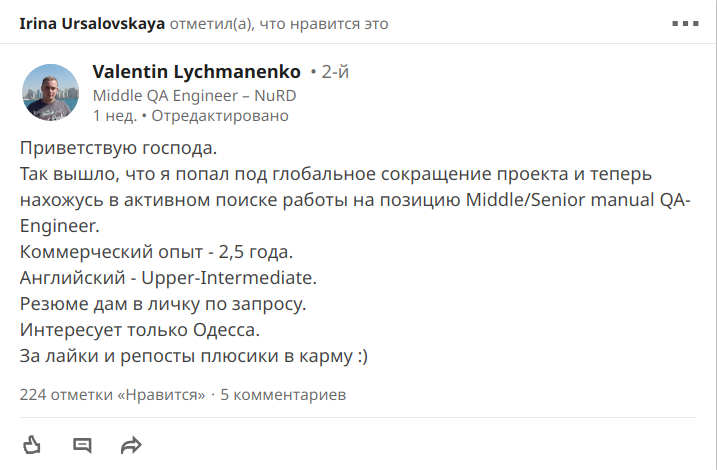Click the "отметил(а), что нравится это" text
Viewport: 717px width, 470px height.
coord(279,23)
